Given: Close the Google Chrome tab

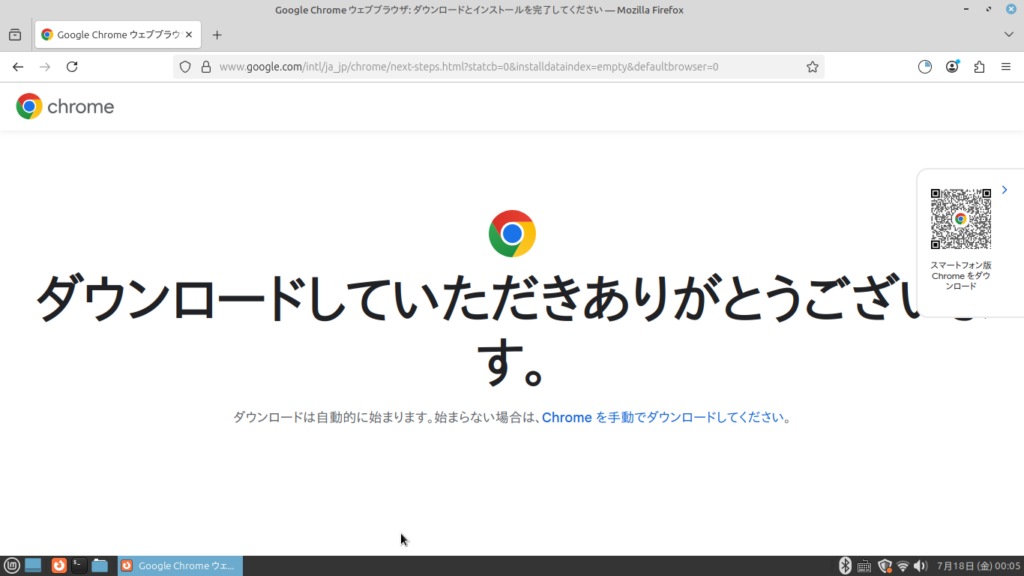Looking at the screenshot, I should [x=189, y=34].
